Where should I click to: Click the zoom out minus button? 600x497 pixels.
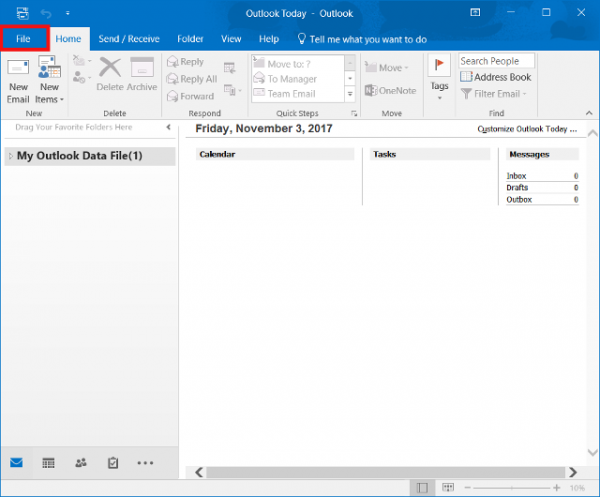468,488
